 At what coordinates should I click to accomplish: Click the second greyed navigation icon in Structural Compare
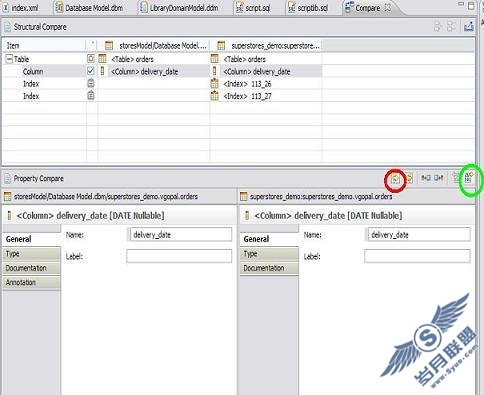click(x=451, y=26)
